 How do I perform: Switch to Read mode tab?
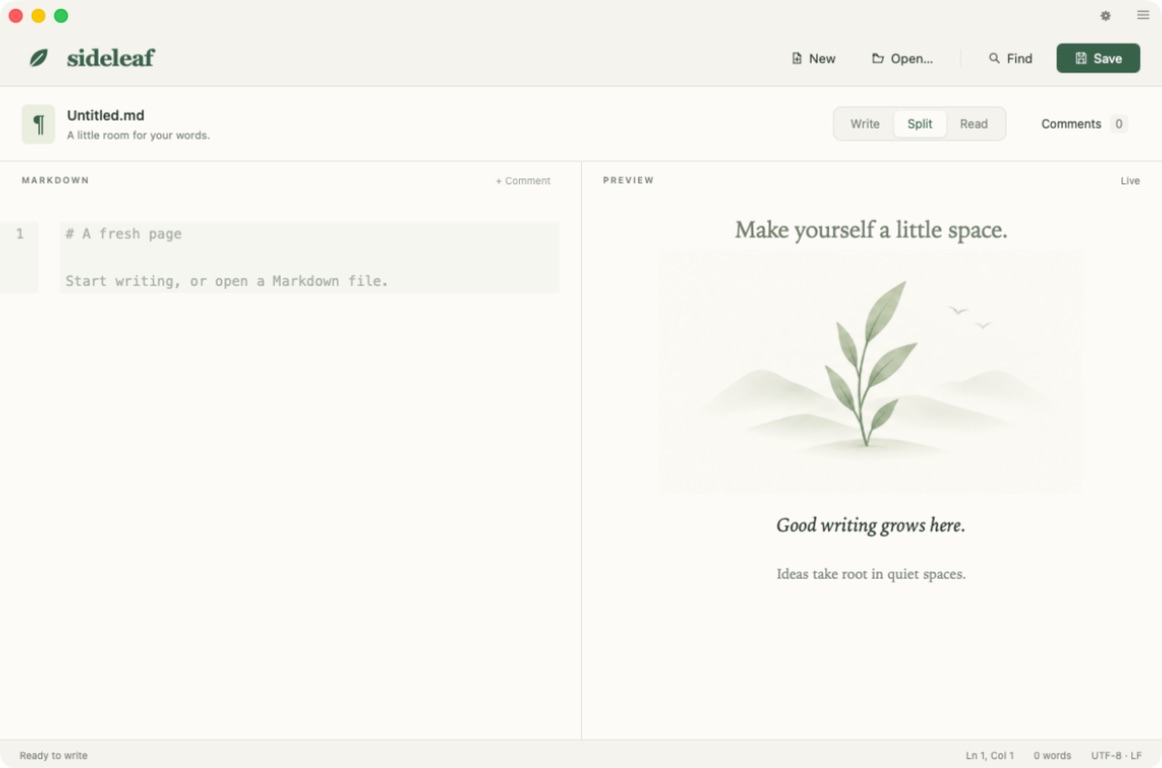(974, 124)
